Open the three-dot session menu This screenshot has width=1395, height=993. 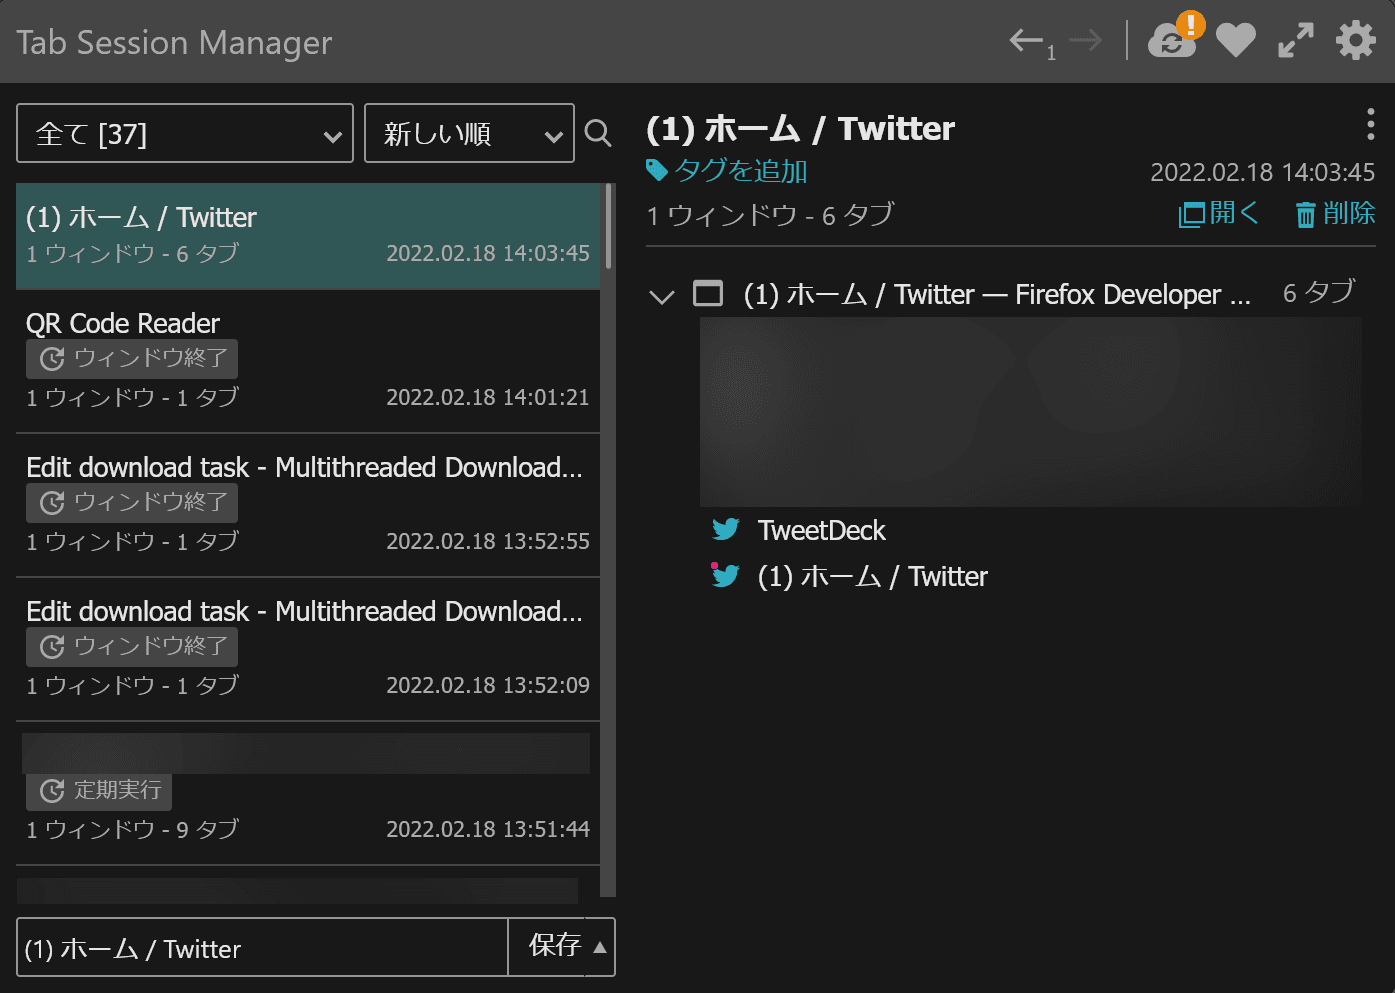1370,124
